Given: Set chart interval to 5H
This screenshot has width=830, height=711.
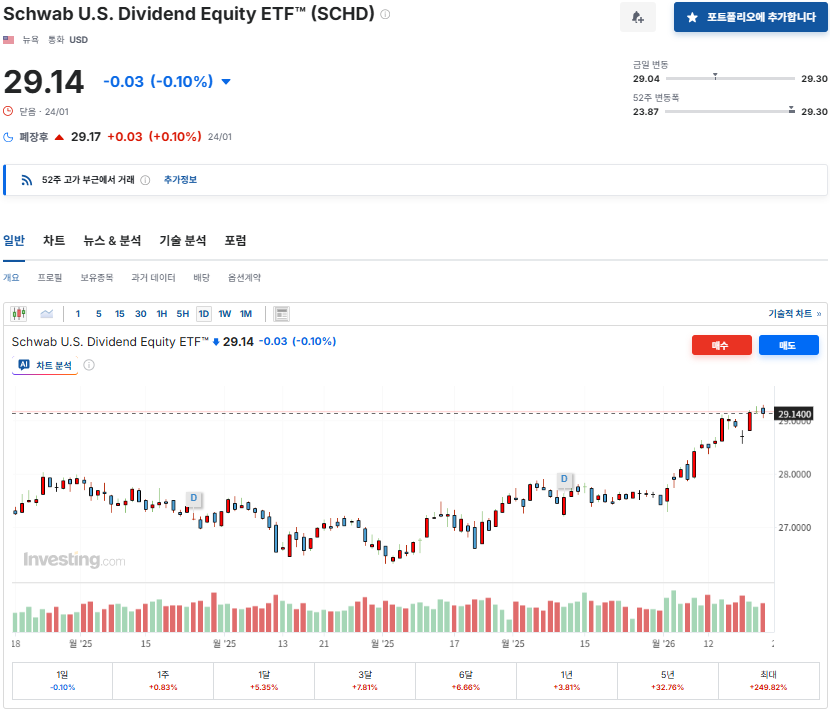Looking at the screenshot, I should coord(183,314).
